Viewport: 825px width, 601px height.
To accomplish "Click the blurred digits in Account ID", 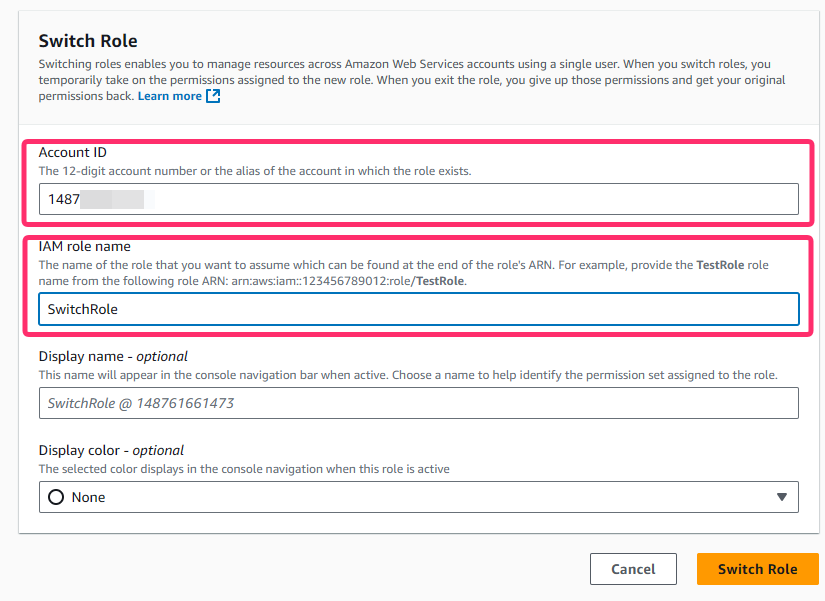I will pos(117,199).
